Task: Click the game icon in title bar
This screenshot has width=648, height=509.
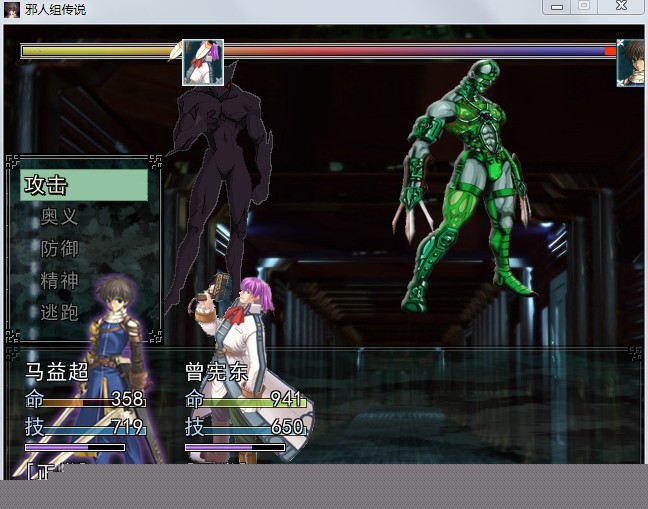Action: click(12, 9)
